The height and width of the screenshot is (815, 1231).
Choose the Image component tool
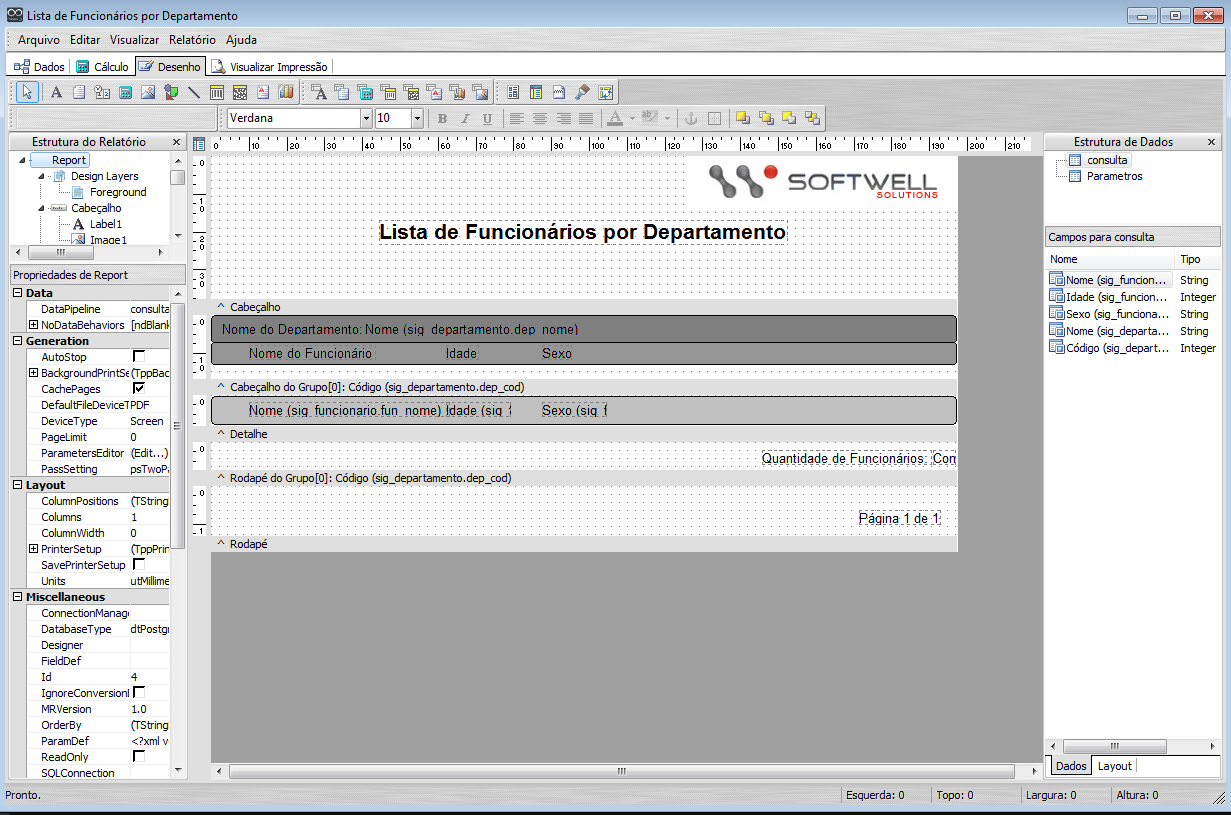148,92
